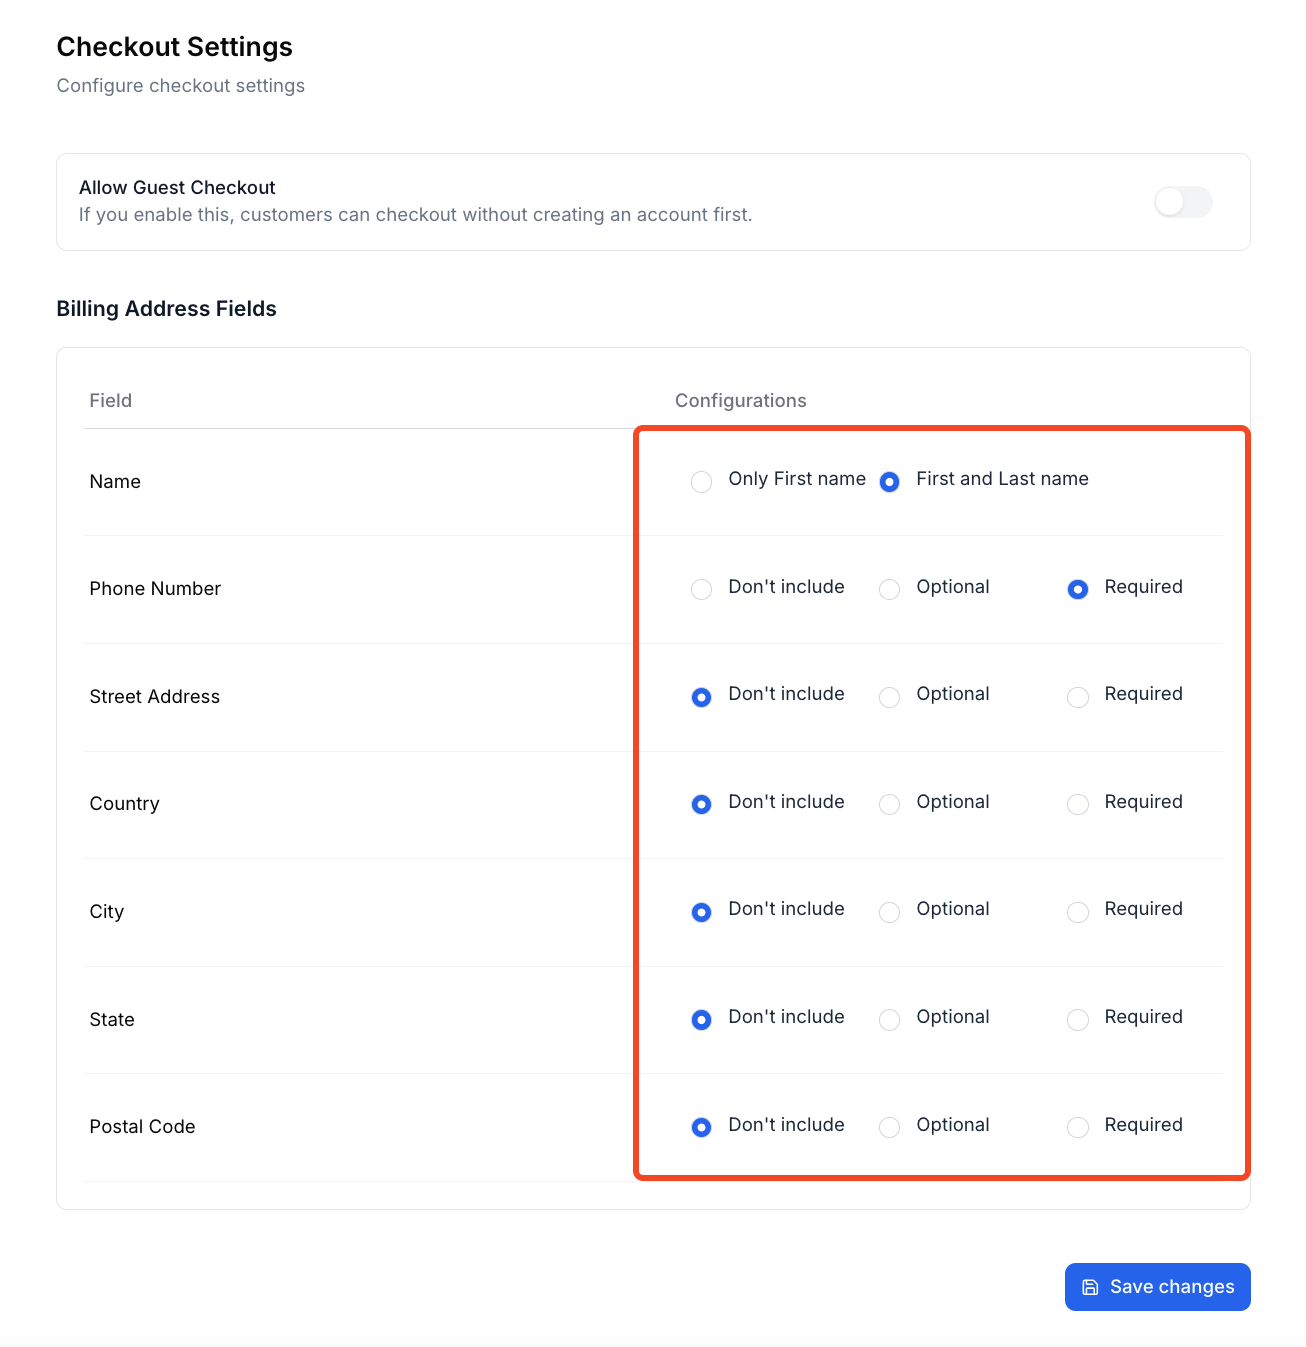Click the save icon in Save changes
Viewport: 1306px width, 1347px height.
[1090, 1287]
